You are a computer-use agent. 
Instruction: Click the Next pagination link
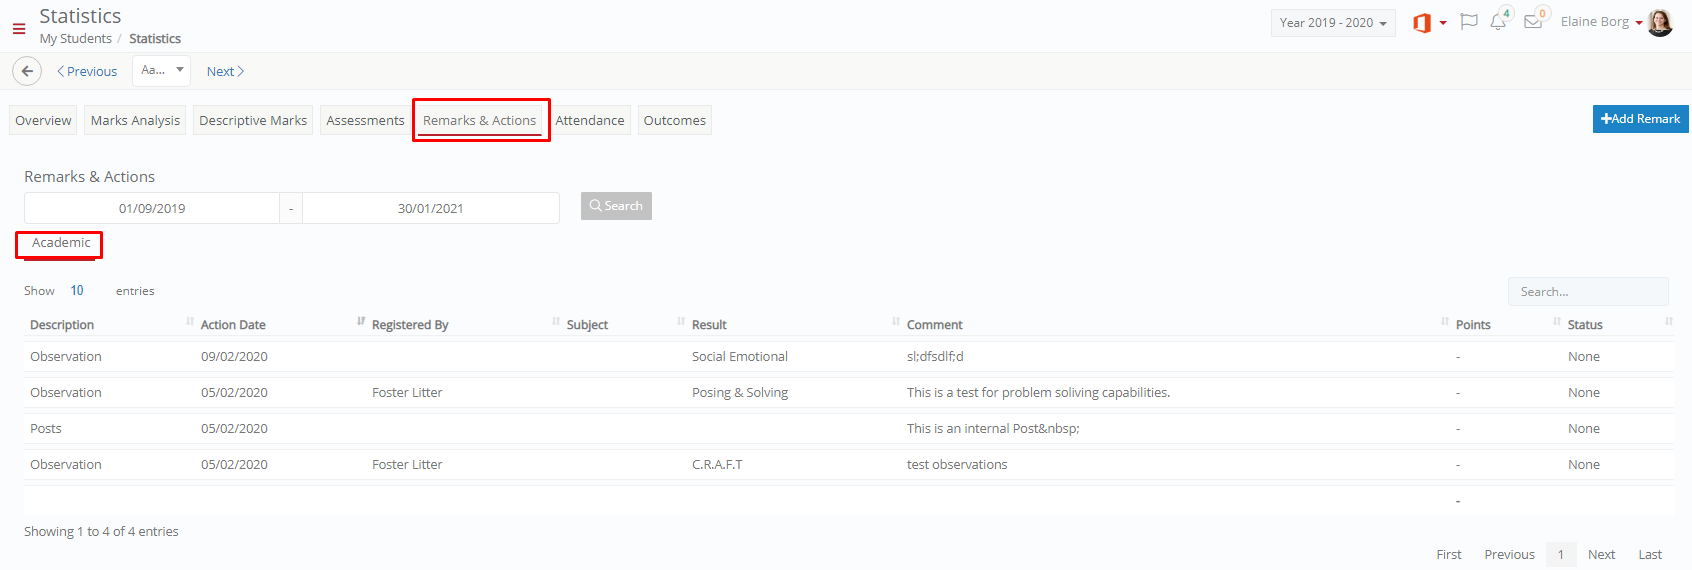[x=1601, y=554]
